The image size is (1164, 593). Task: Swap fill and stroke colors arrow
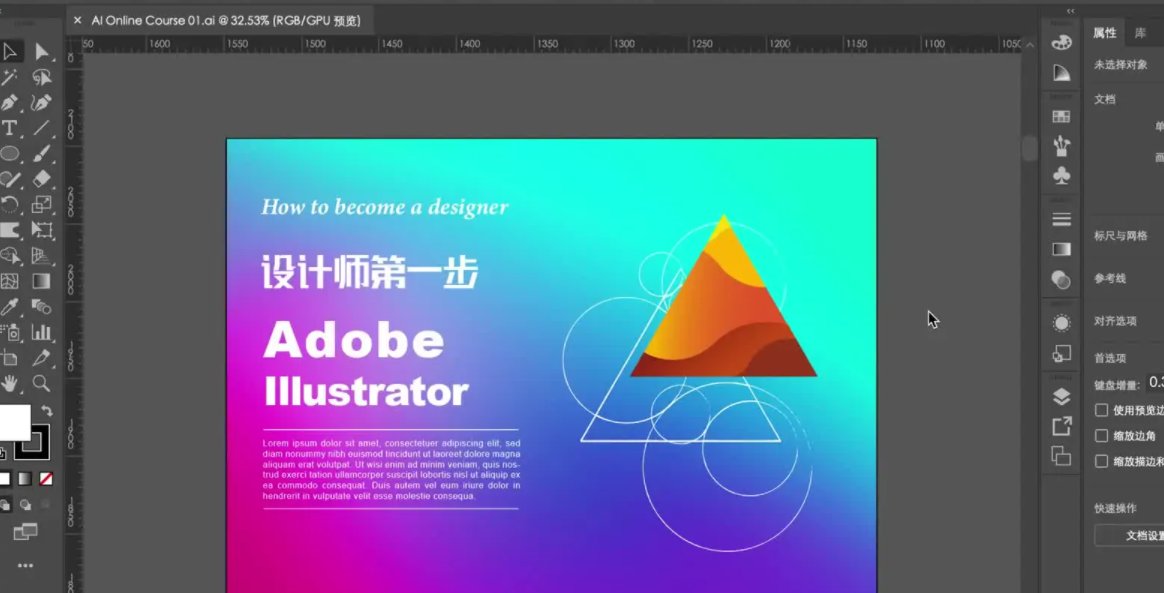pyautogui.click(x=46, y=411)
